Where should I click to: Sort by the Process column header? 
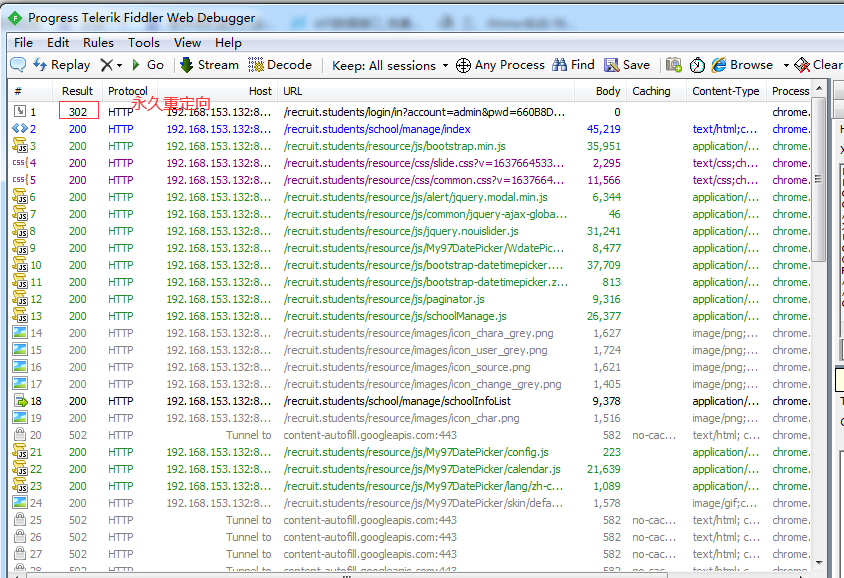(x=790, y=91)
